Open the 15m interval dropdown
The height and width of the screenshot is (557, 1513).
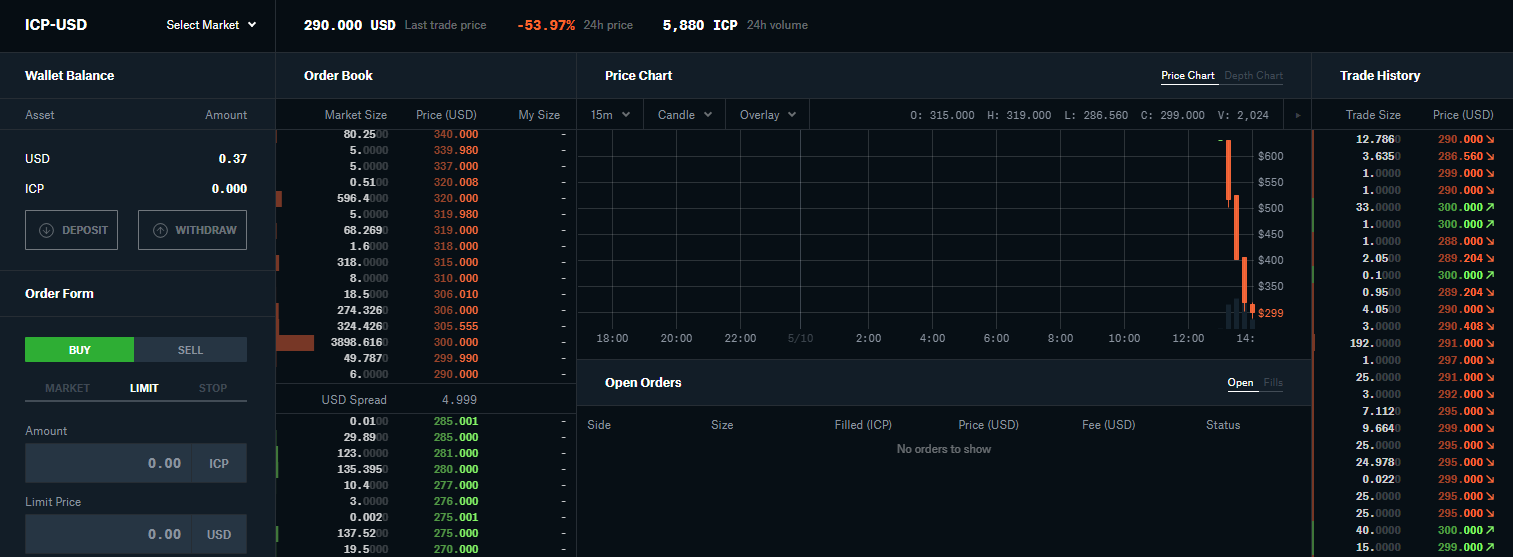pyautogui.click(x=610, y=115)
